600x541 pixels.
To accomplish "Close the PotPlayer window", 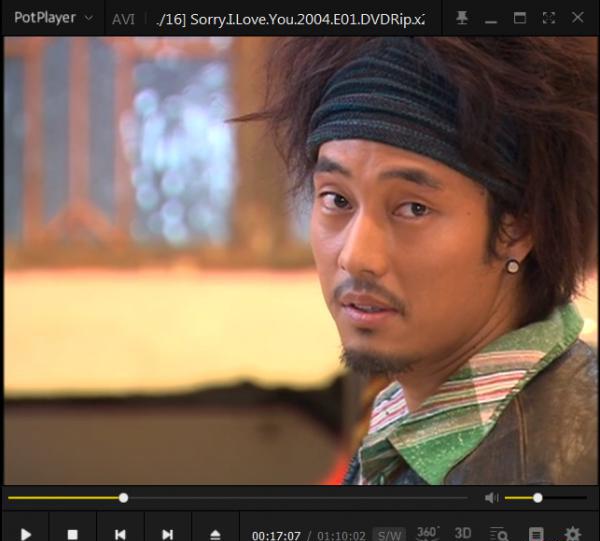I will 577,17.
